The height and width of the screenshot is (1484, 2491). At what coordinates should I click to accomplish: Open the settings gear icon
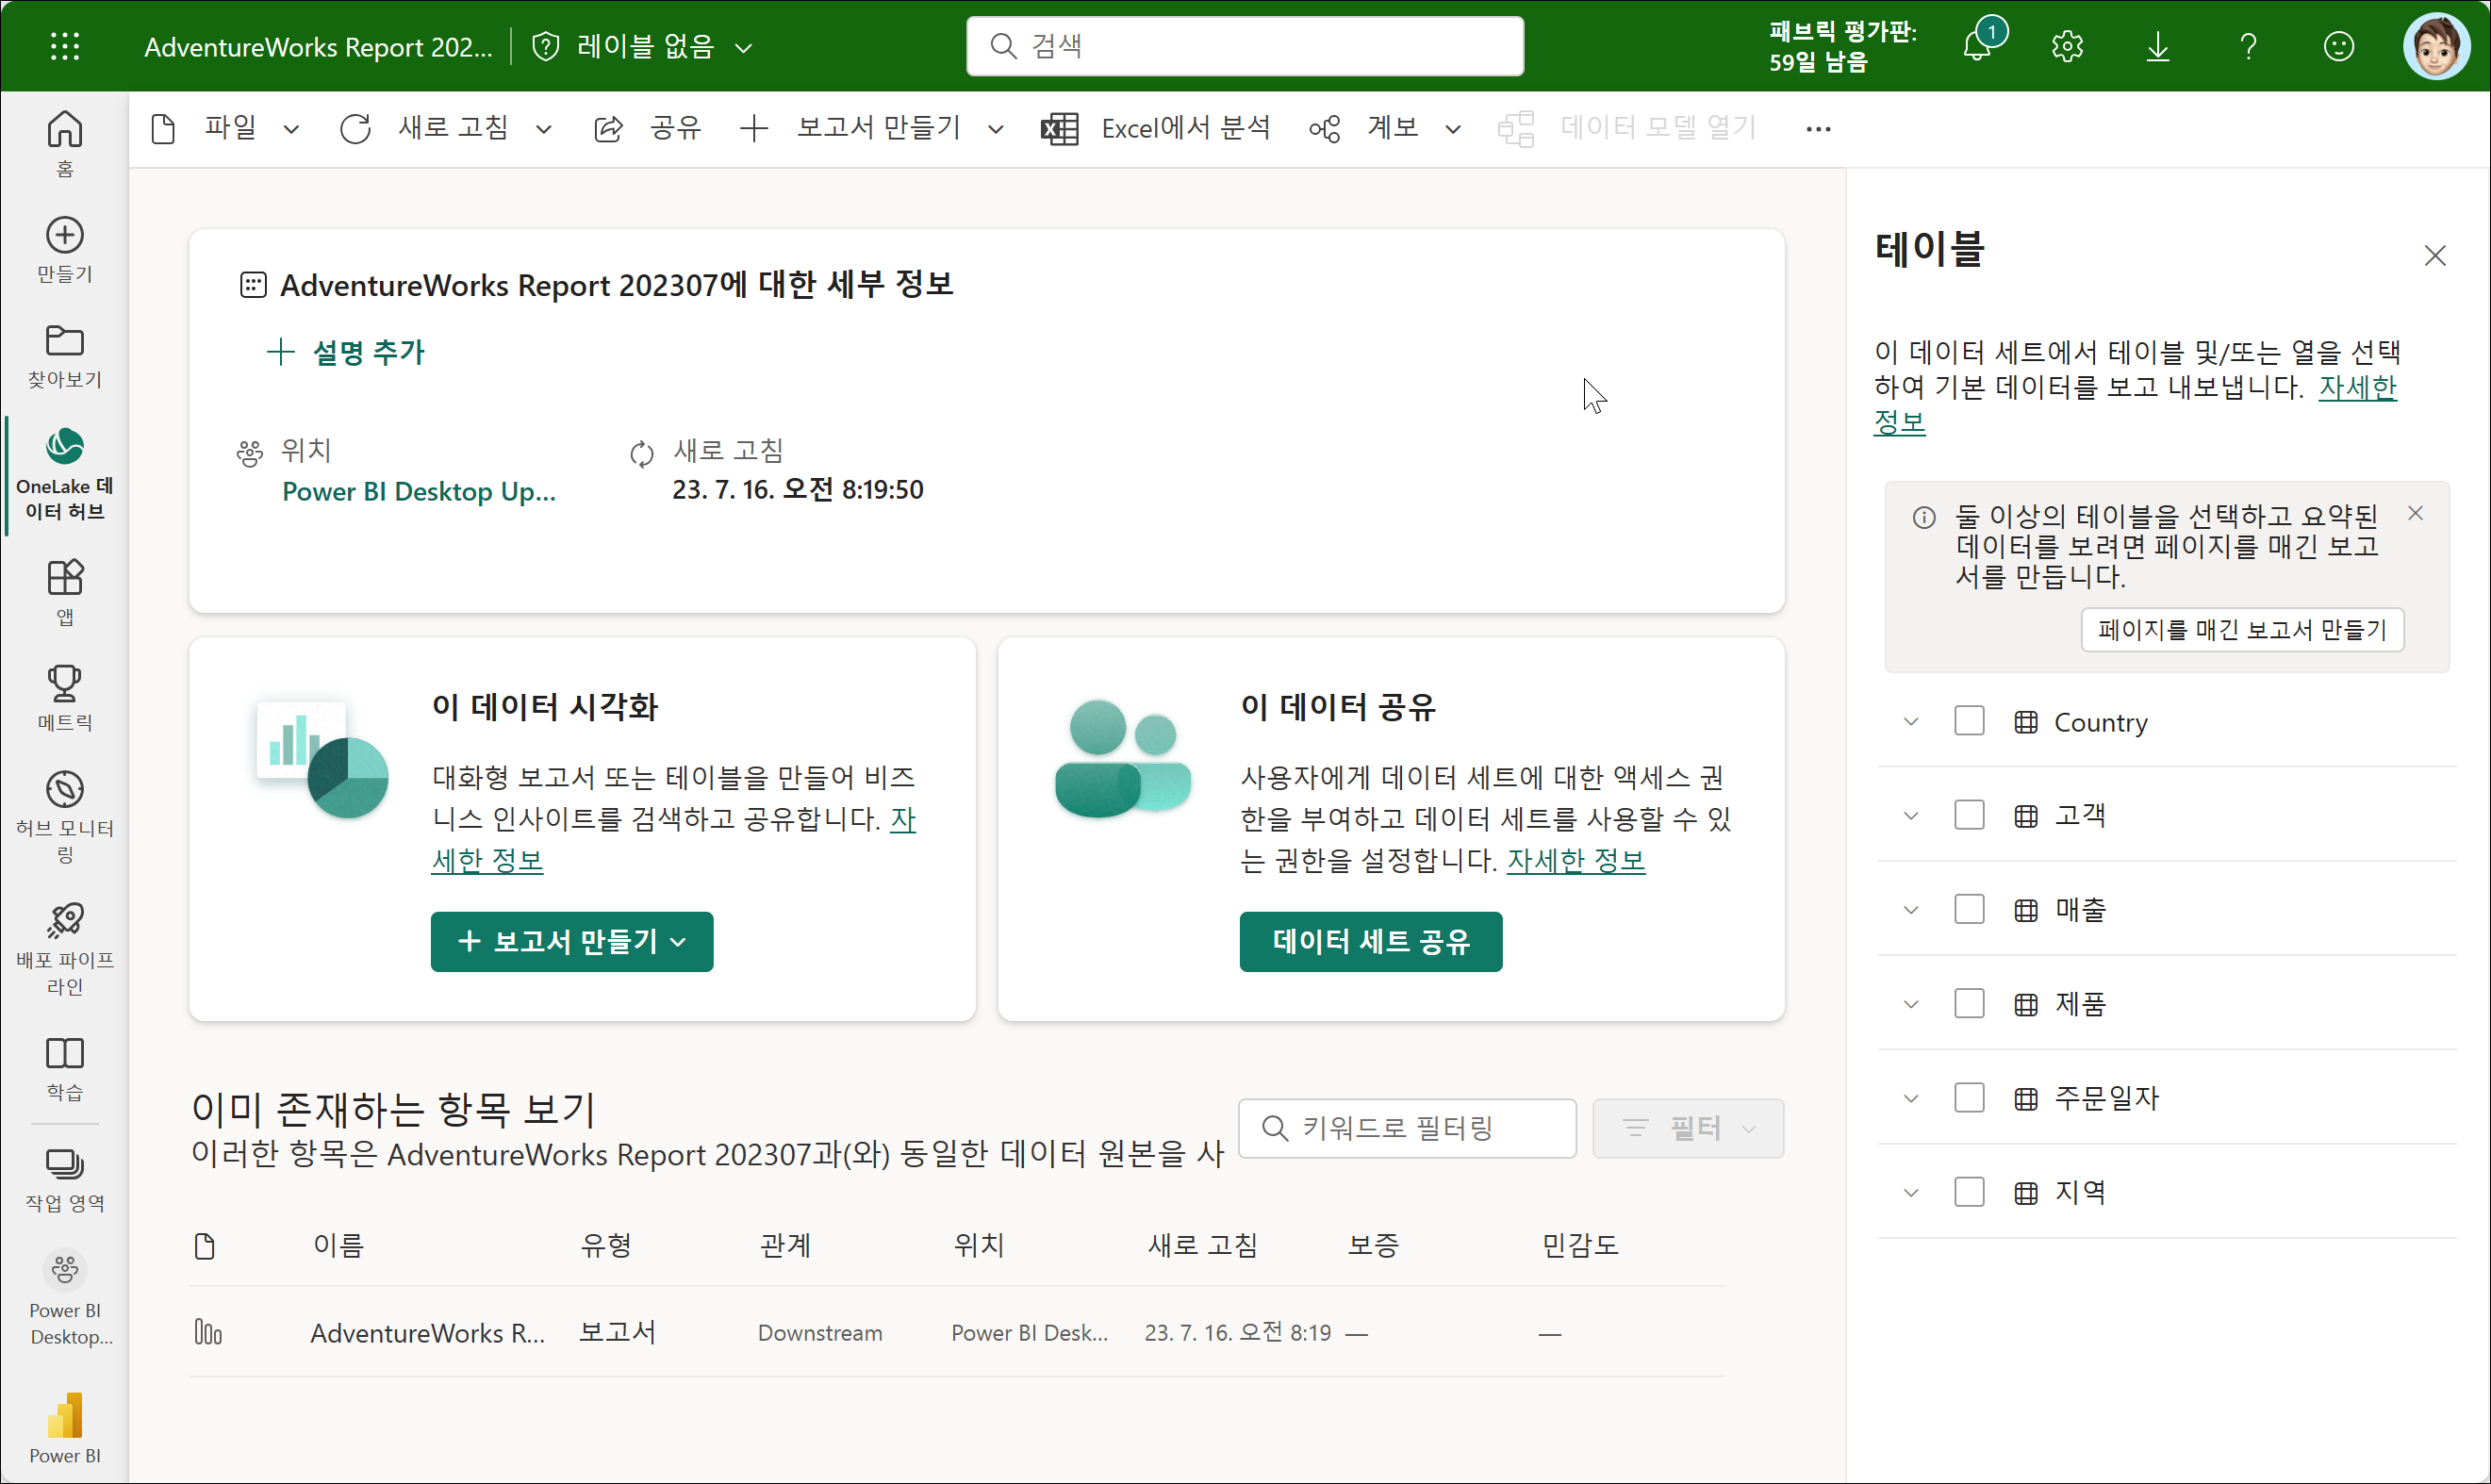2067,47
